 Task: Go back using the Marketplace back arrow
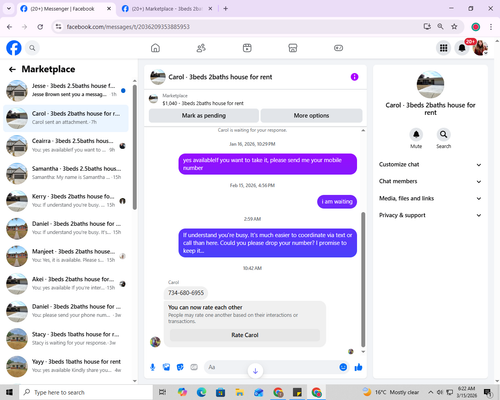pyautogui.click(x=12, y=69)
